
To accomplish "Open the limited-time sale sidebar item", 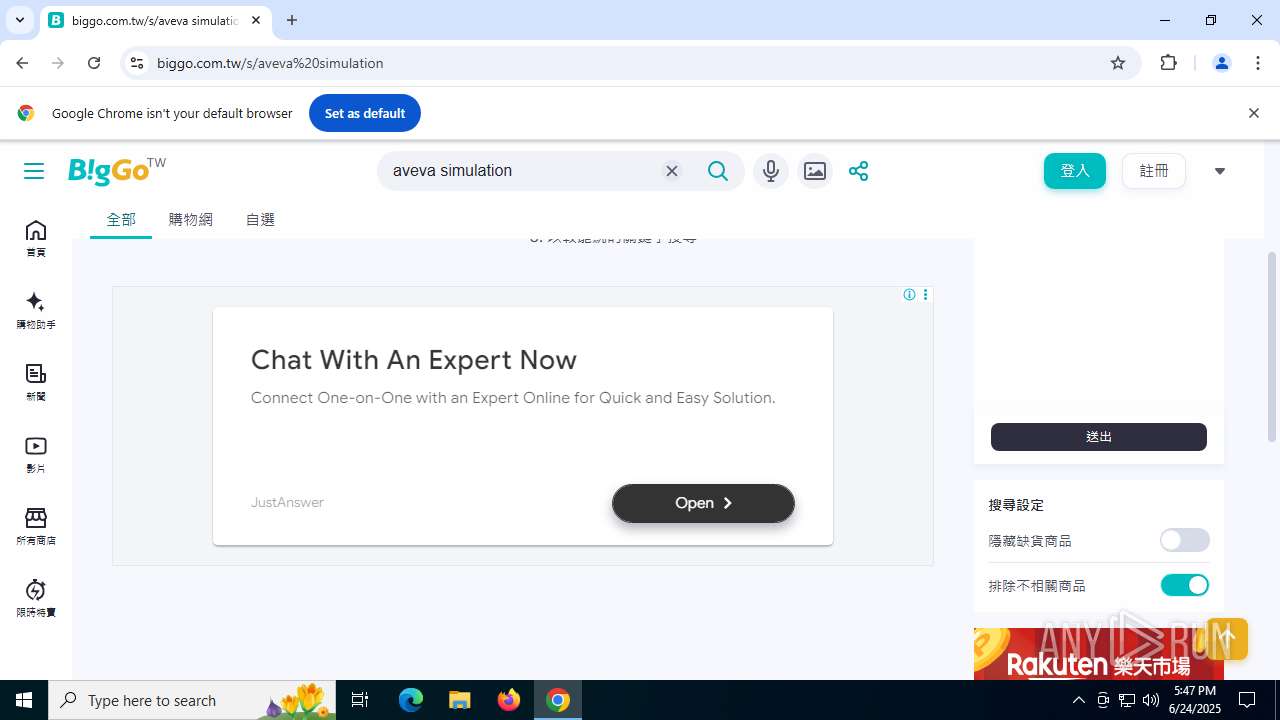I will pyautogui.click(x=36, y=599).
